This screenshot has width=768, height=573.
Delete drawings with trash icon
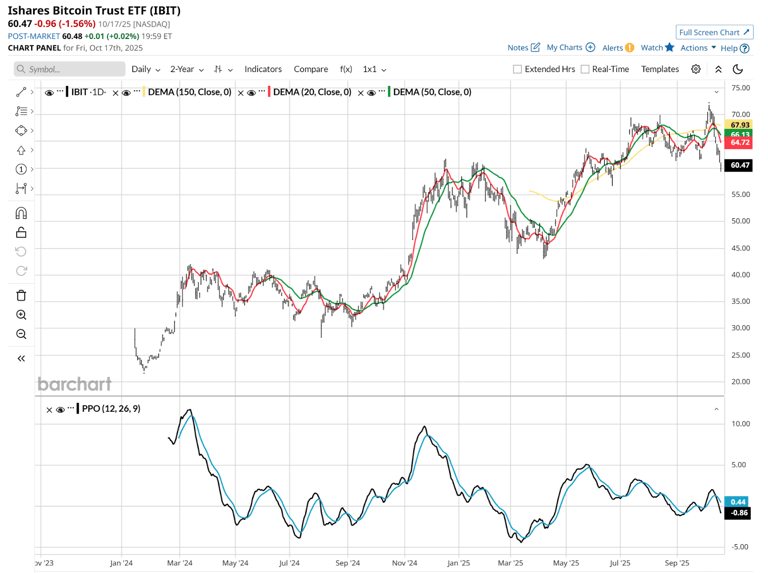click(21, 295)
